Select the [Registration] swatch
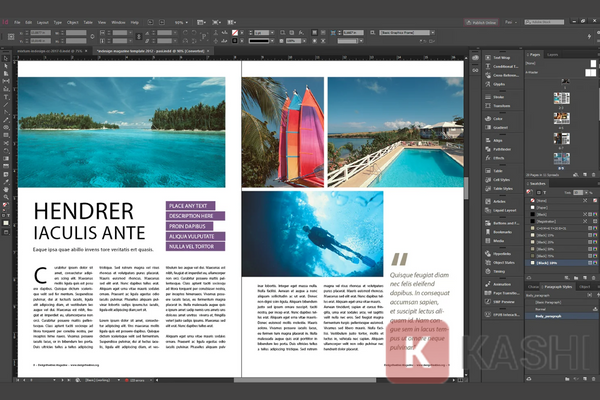 point(561,221)
